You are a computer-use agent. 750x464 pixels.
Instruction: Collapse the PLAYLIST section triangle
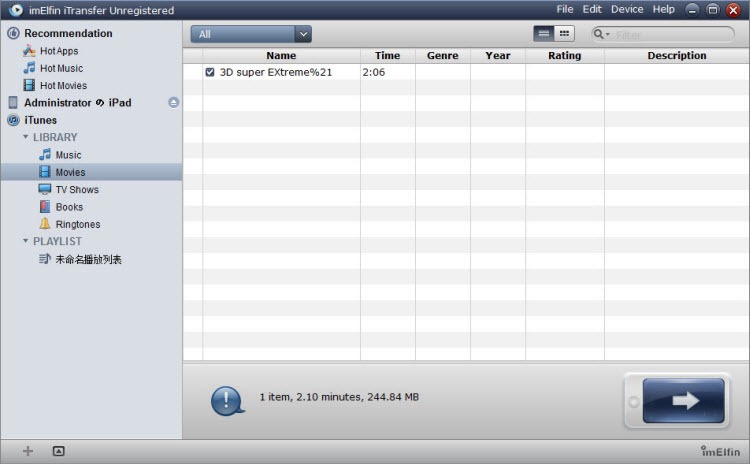tap(25, 241)
